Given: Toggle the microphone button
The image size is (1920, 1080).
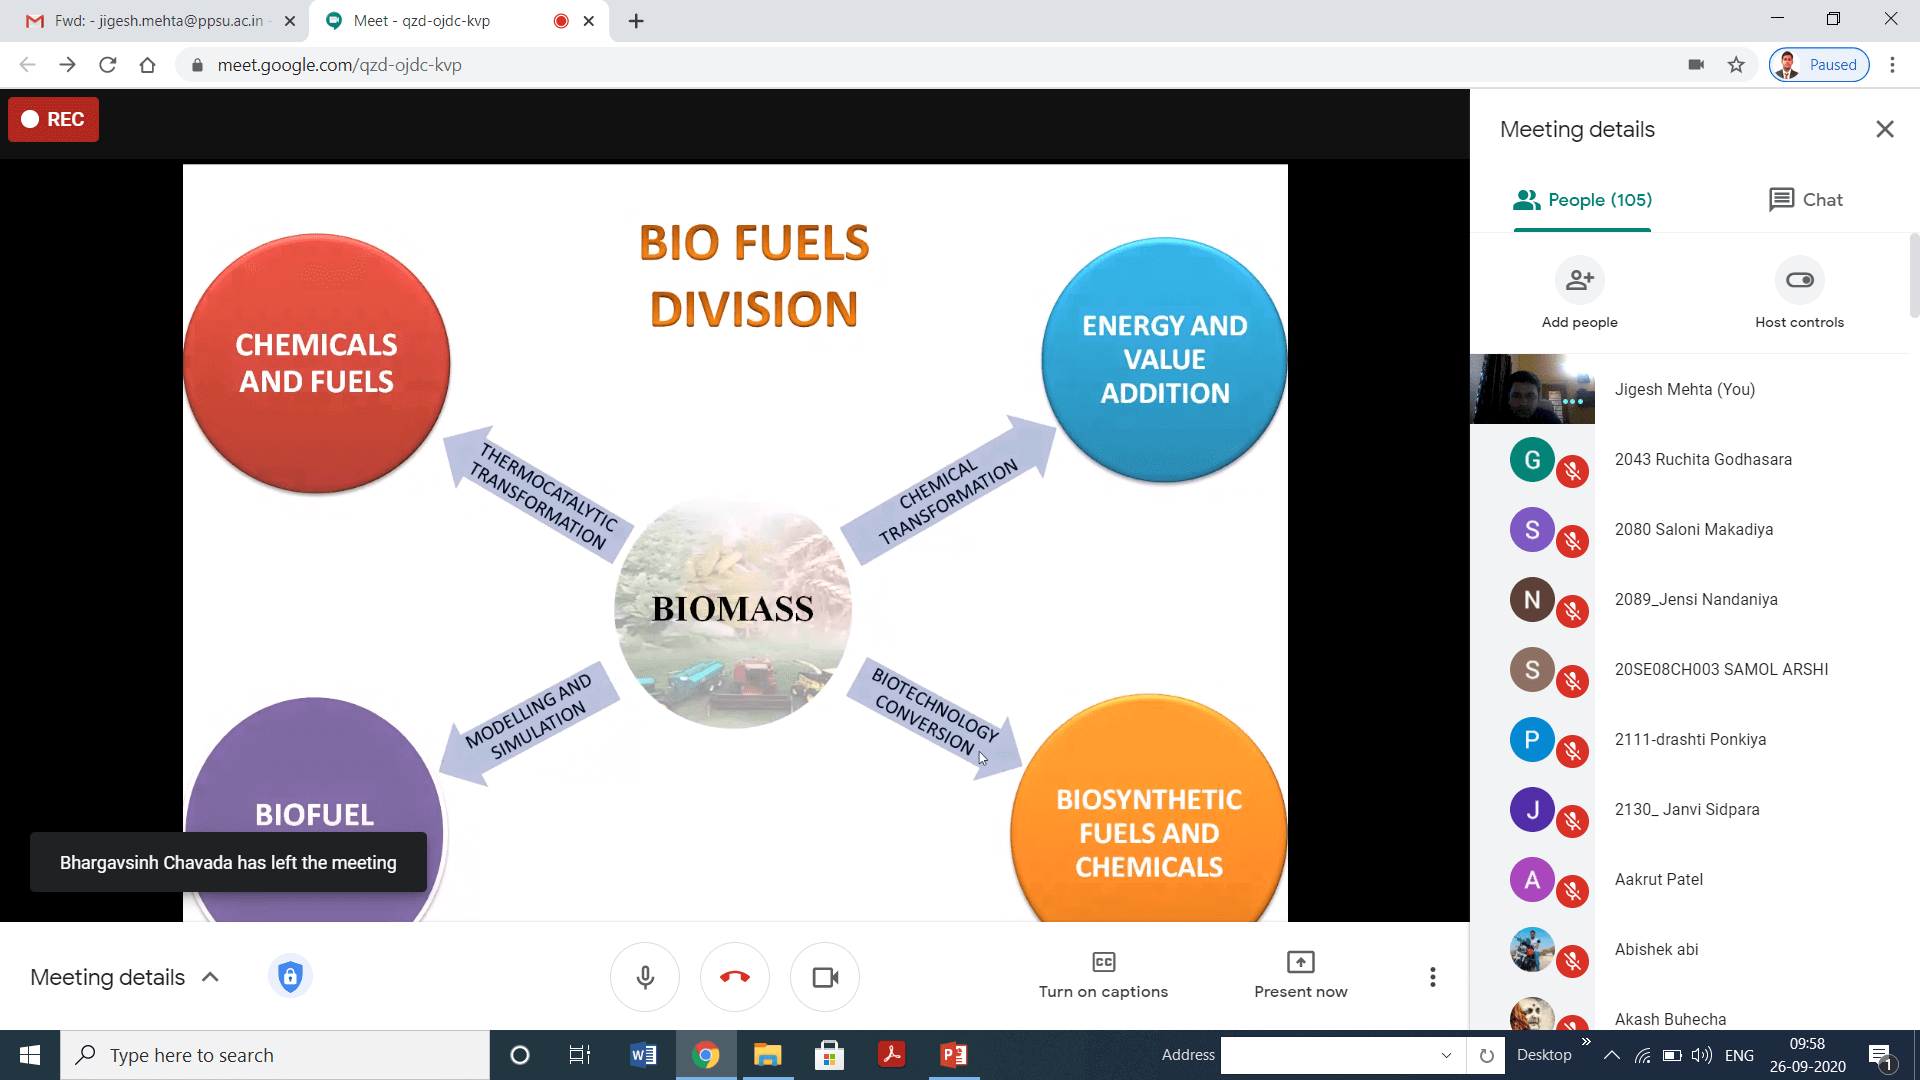Looking at the screenshot, I should (x=645, y=977).
